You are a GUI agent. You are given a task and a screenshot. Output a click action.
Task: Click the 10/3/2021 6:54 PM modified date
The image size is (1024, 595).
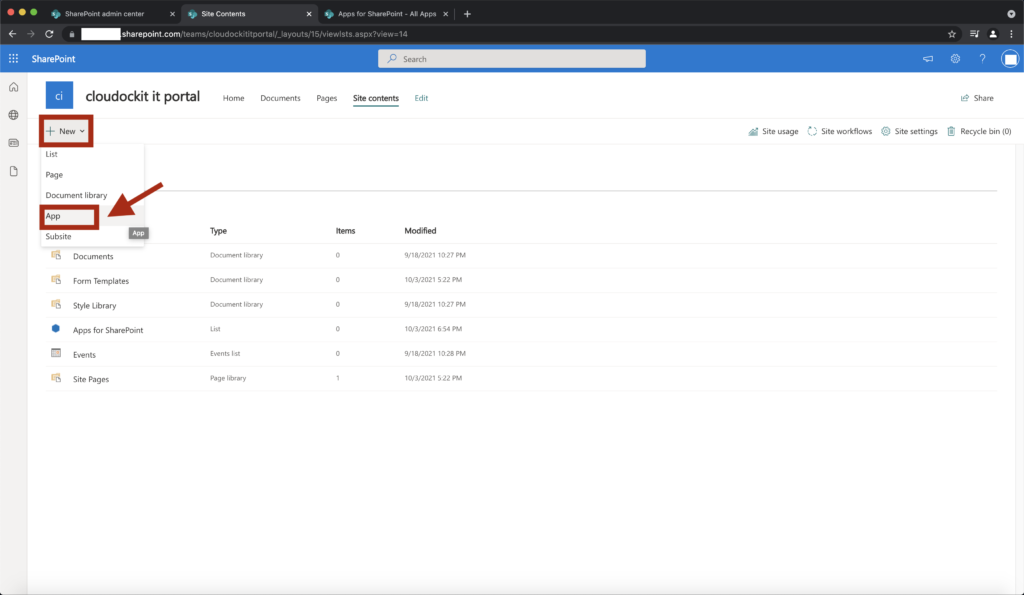[x=433, y=329]
